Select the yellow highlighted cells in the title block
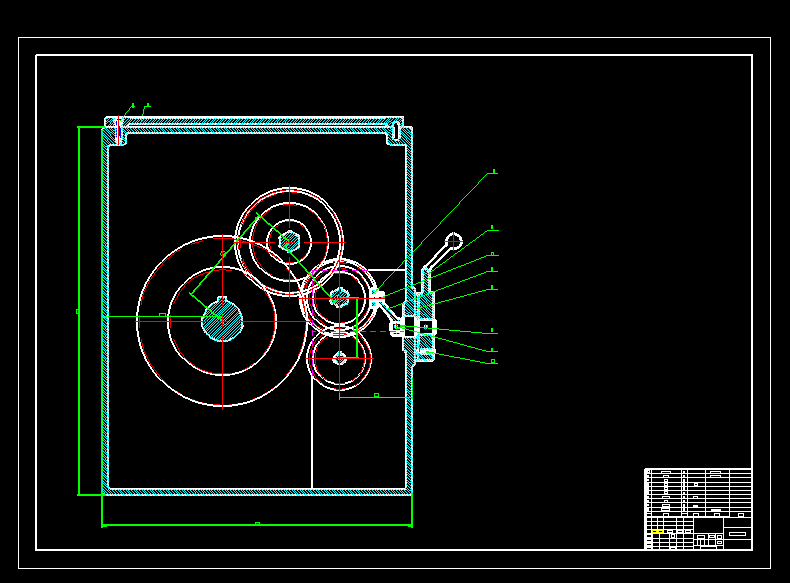The image size is (790, 583). (657, 532)
